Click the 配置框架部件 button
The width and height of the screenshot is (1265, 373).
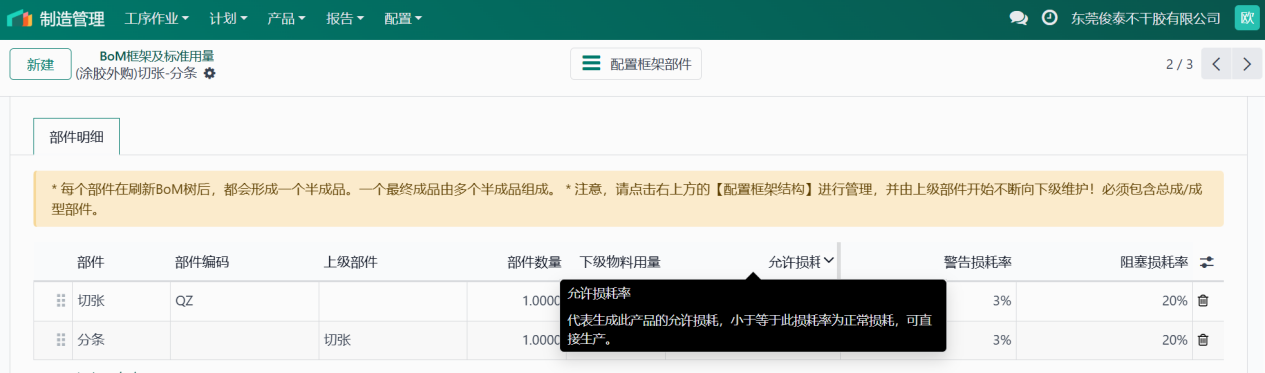pos(636,63)
